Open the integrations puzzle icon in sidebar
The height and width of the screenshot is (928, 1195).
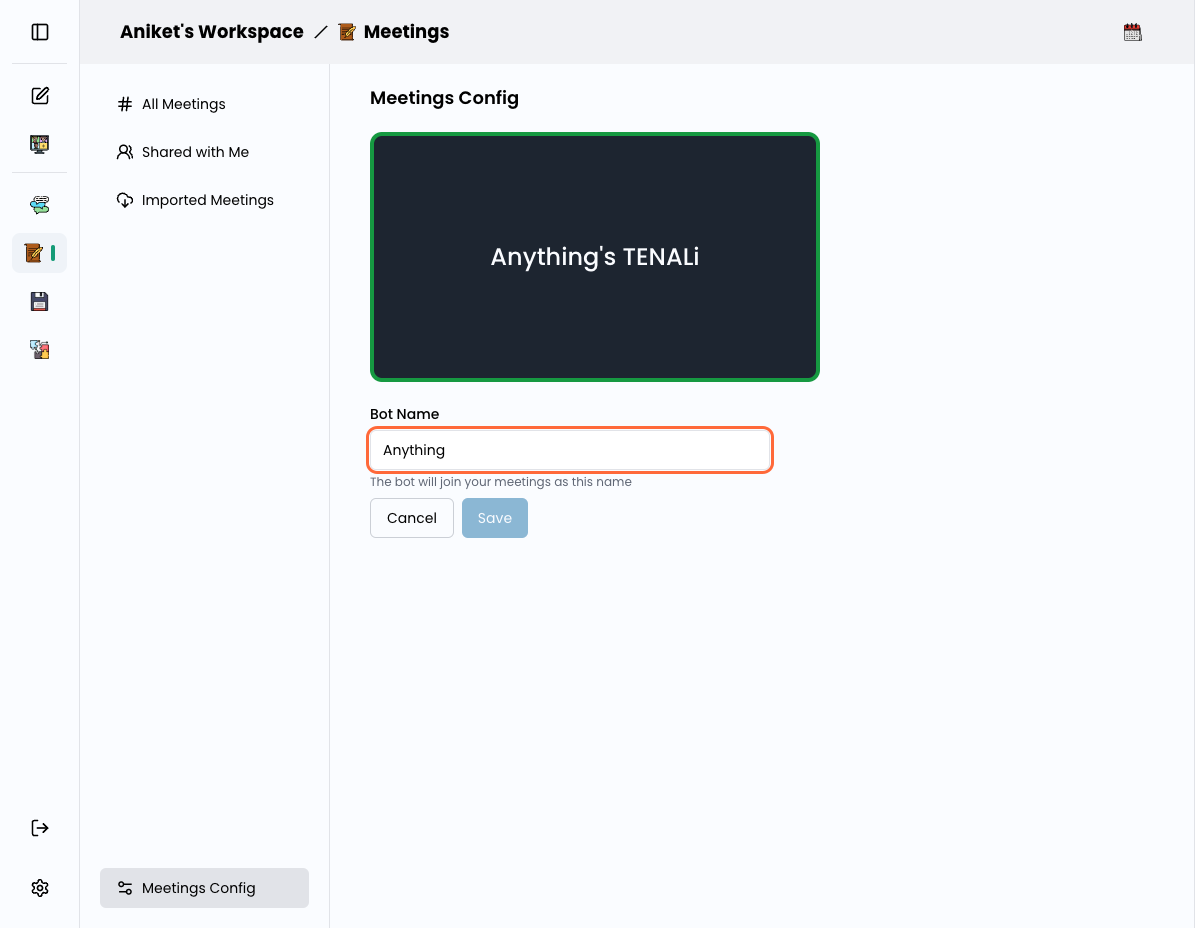coord(39,349)
